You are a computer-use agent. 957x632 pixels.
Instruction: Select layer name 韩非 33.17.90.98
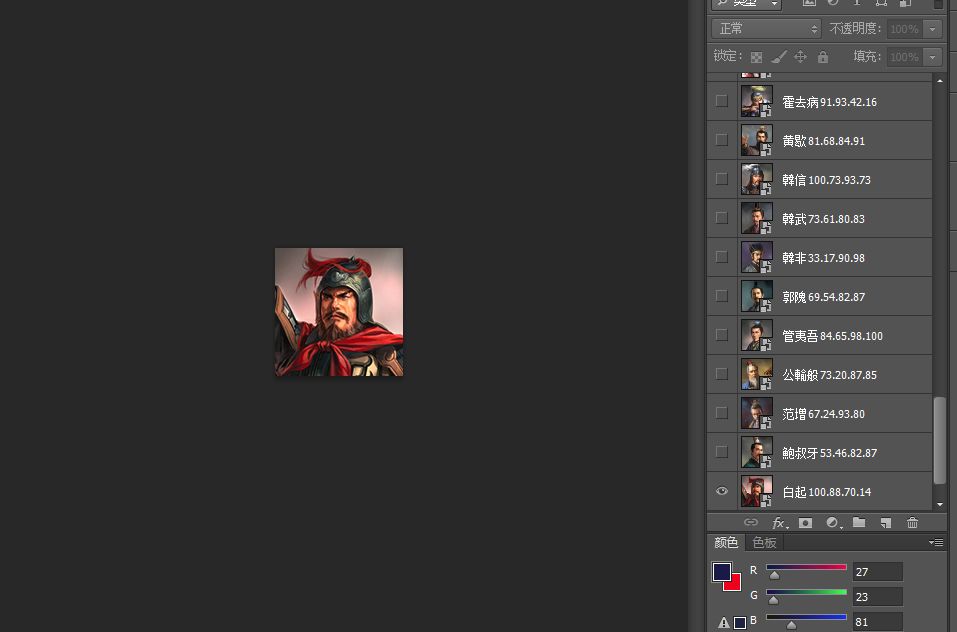click(823, 258)
